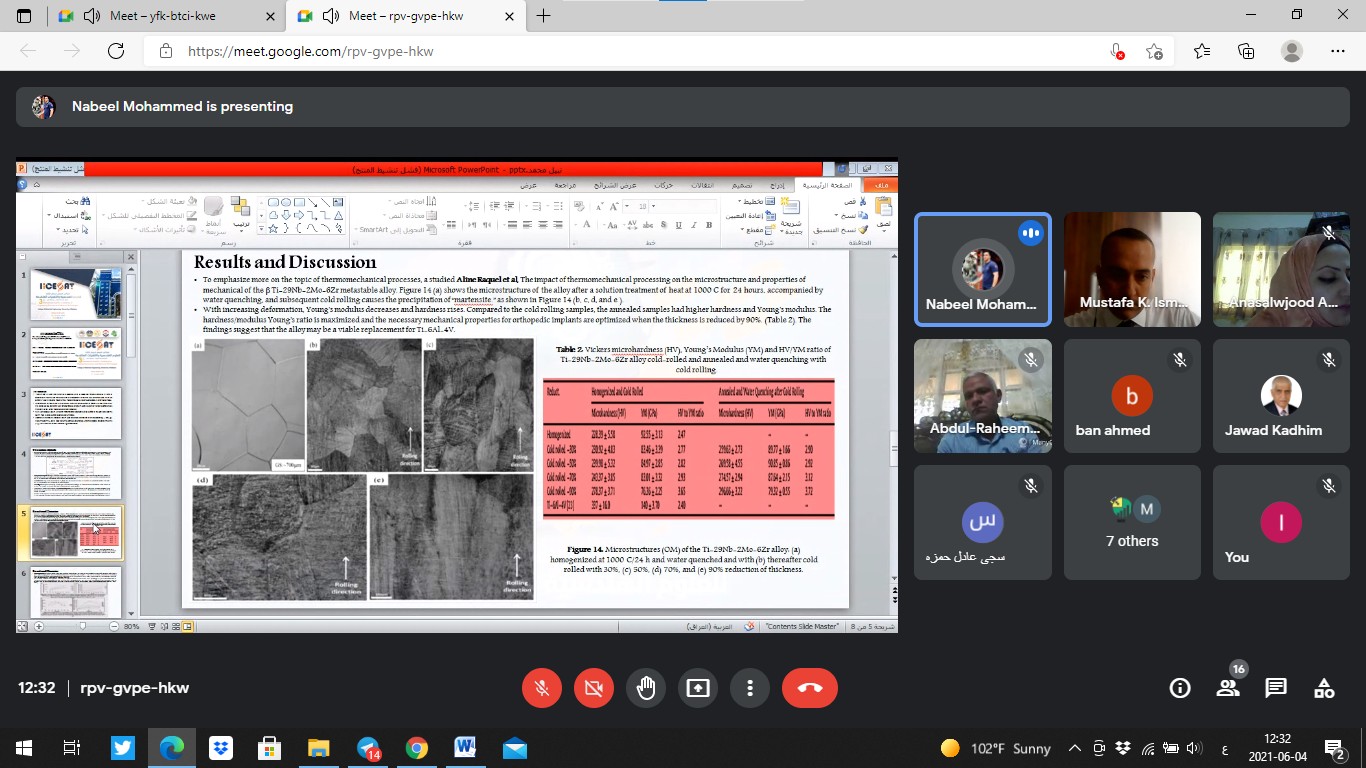Open the browser Favorites star list icon
The image size is (1366, 768).
[x=1202, y=51]
